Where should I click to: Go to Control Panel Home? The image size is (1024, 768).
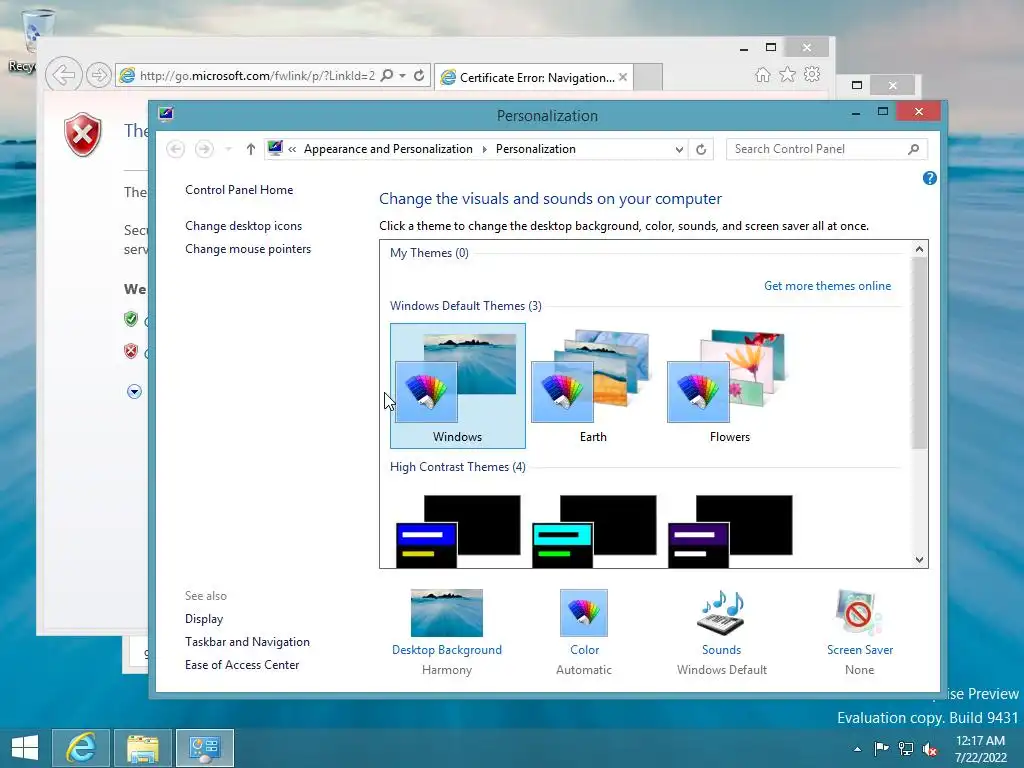[x=239, y=190]
